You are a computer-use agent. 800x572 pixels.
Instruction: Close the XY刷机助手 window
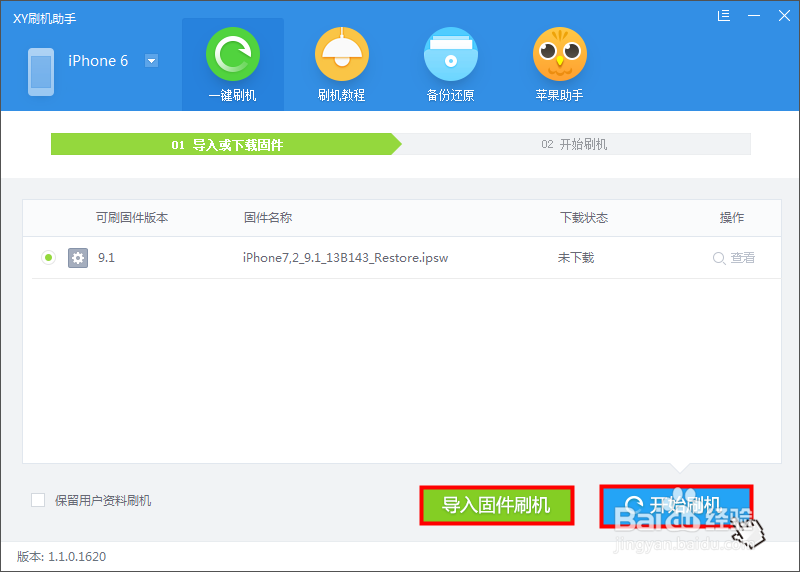tap(784, 16)
